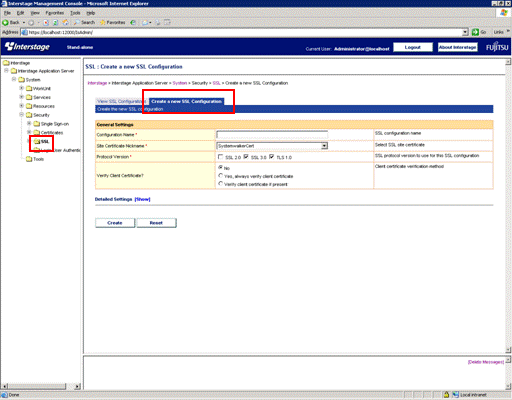Click the Mail envelope toolbar icon
512x400 pixels.
tap(145, 23)
